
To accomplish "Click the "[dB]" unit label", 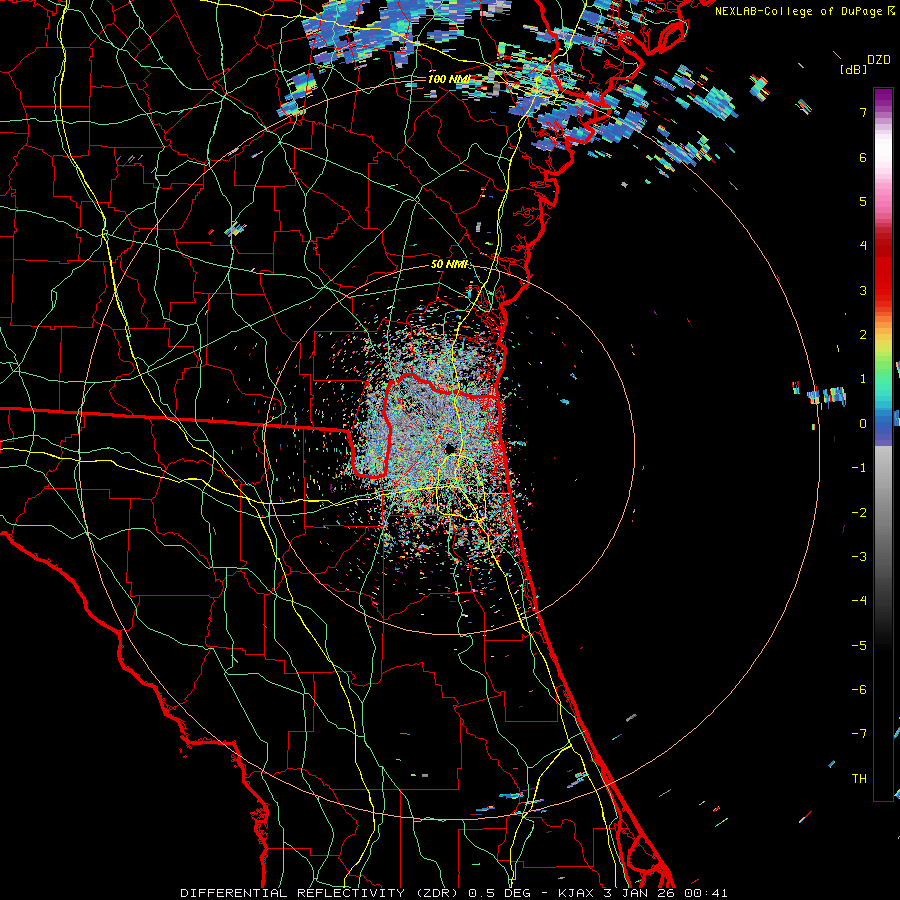I will coord(854,70).
